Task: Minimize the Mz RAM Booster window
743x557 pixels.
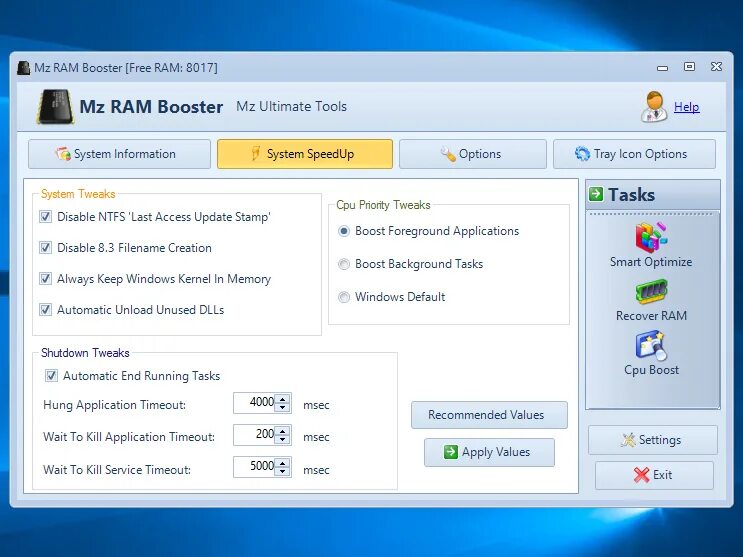Action: [x=662, y=68]
